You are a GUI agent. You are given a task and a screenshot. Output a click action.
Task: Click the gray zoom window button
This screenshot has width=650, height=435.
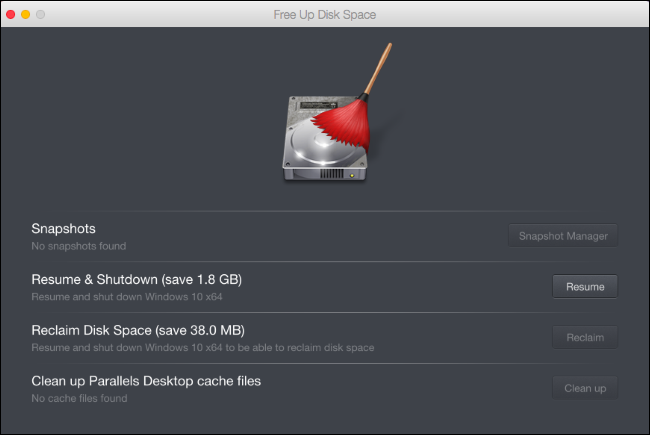coord(41,15)
